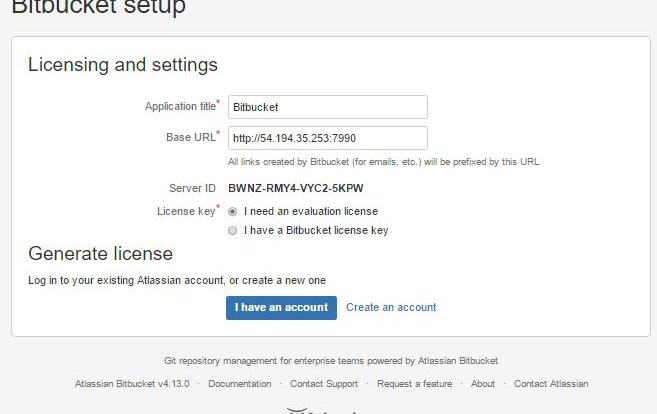Click the "Licensing and settings" heading
The width and height of the screenshot is (657, 414).
(123, 65)
